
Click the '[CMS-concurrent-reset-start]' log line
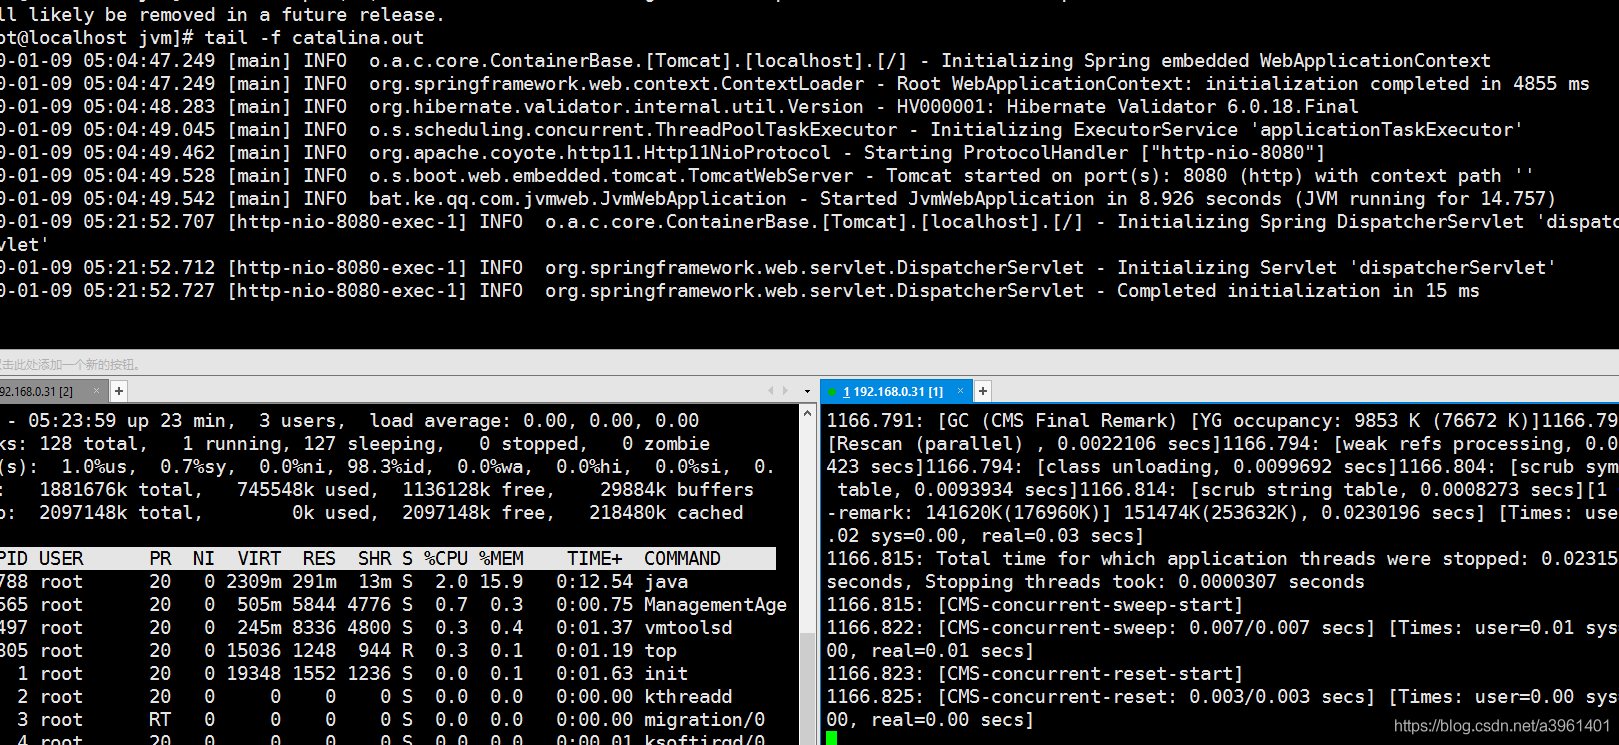point(1035,673)
